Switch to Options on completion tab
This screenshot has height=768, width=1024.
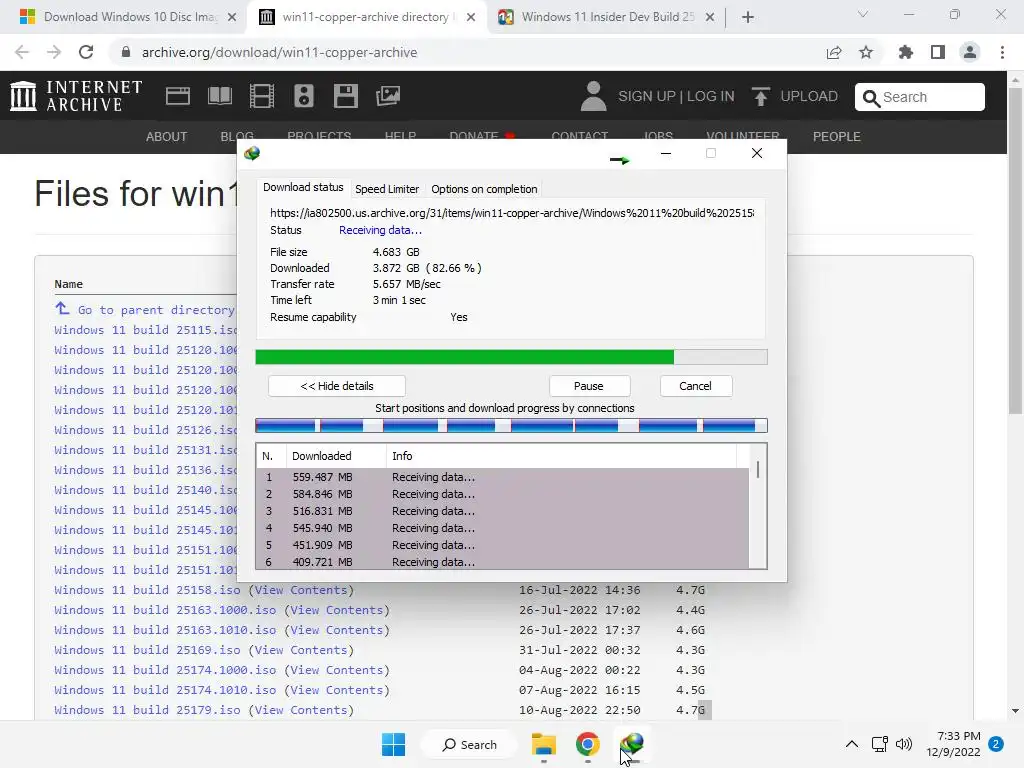point(484,189)
